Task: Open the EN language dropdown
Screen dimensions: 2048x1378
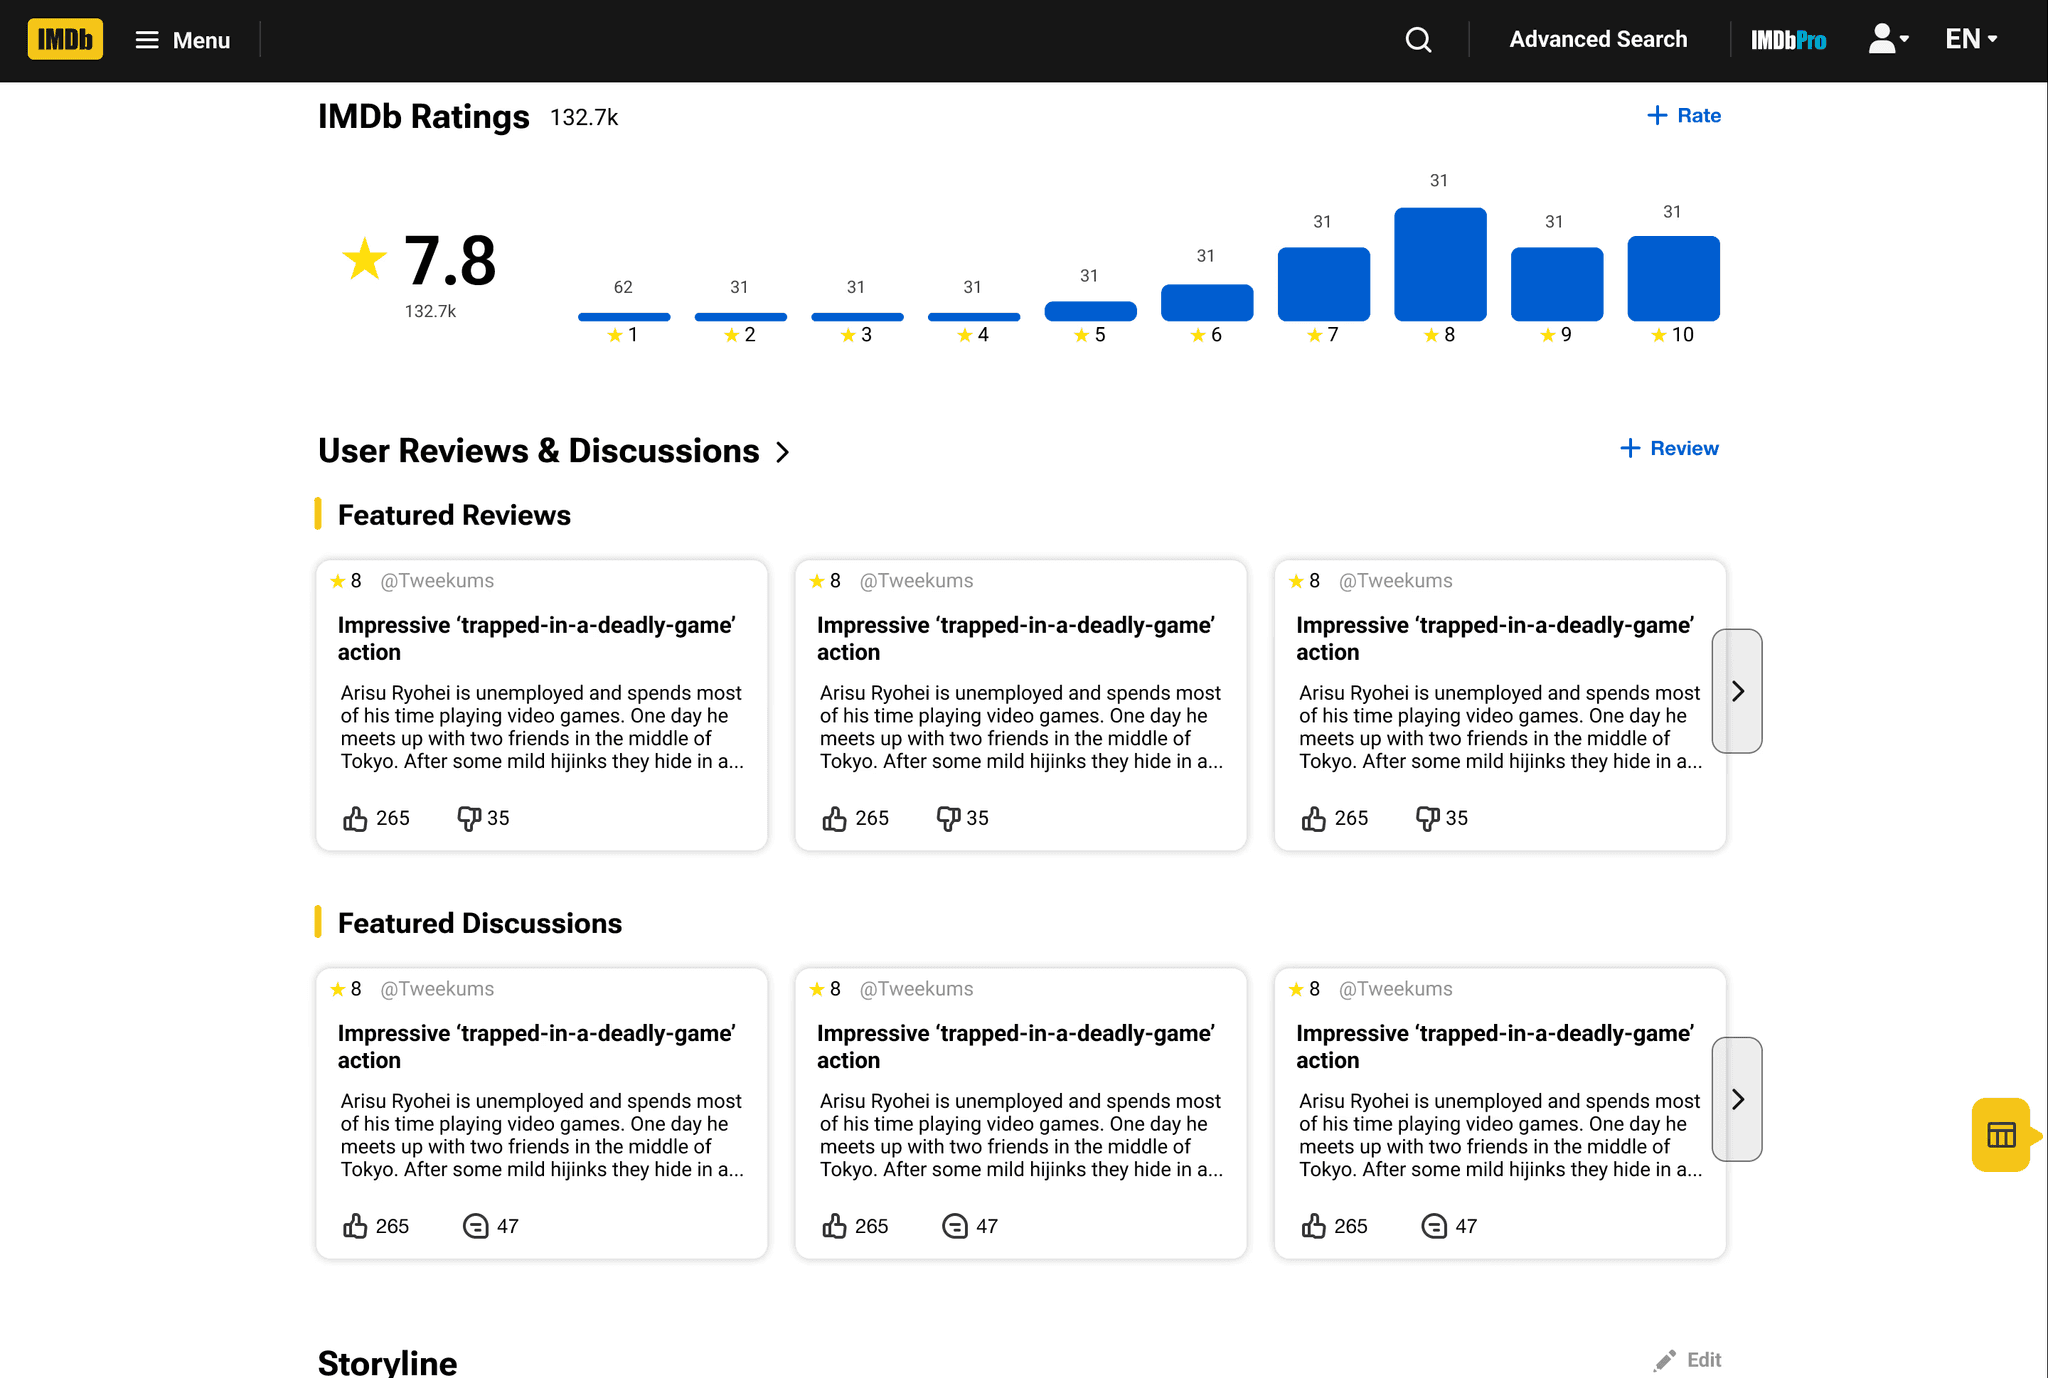Action: 1971,40
